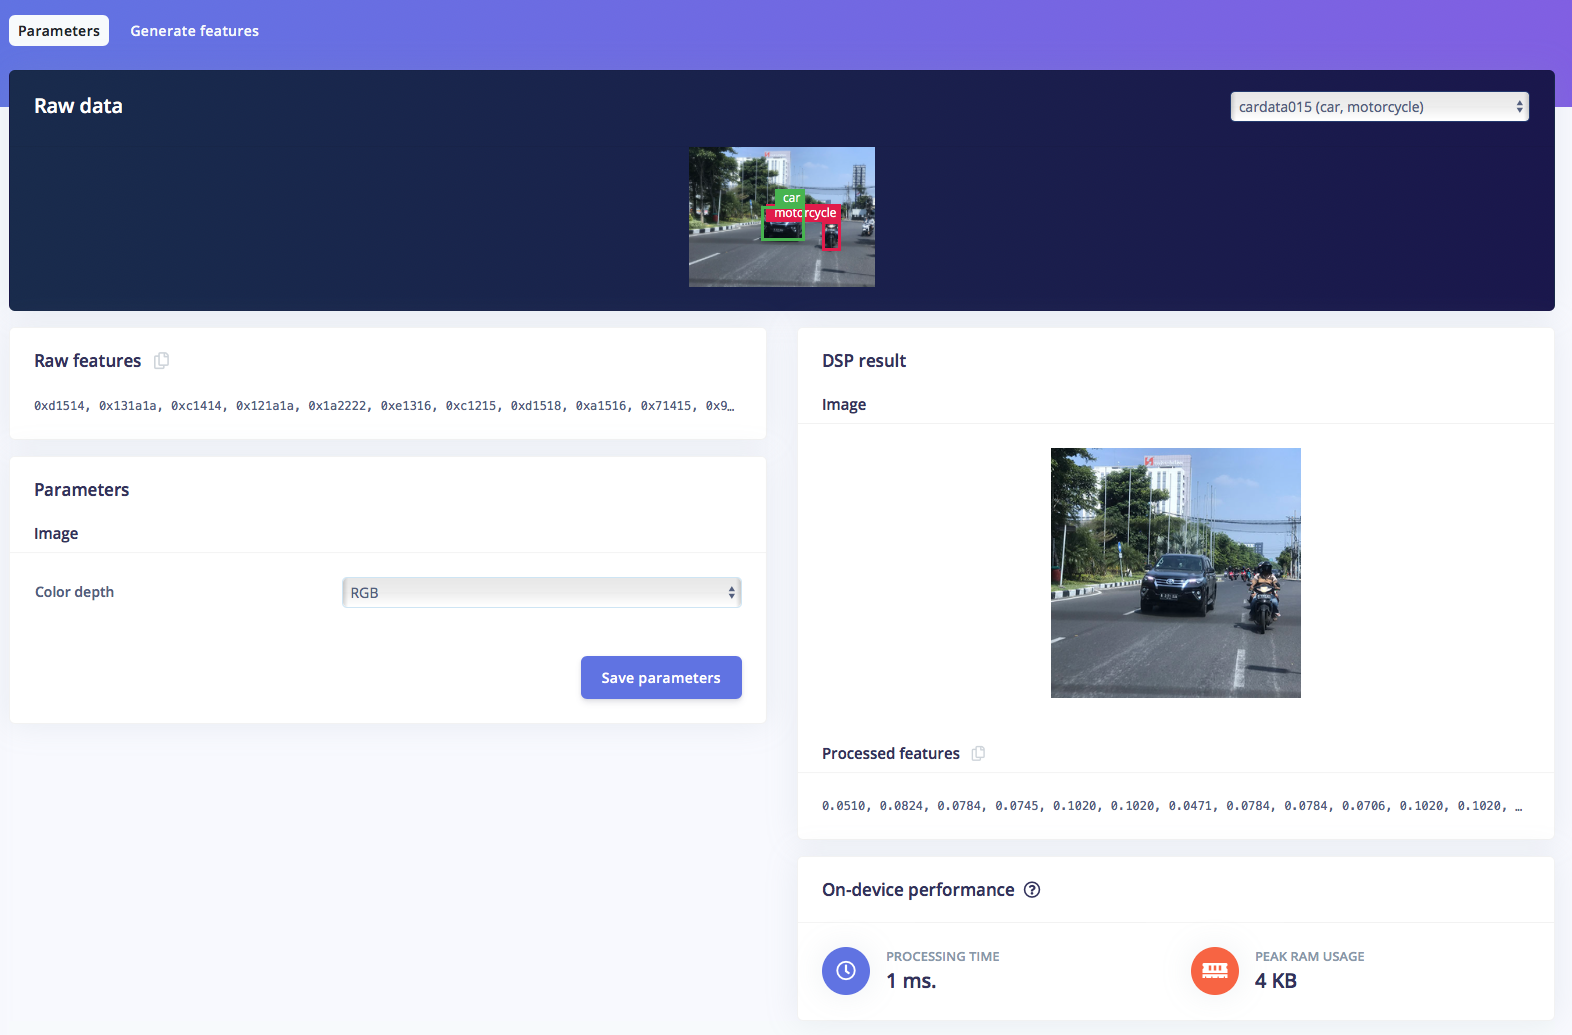Click the red motorcycle label tag
The width and height of the screenshot is (1572, 1035).
[x=818, y=213]
